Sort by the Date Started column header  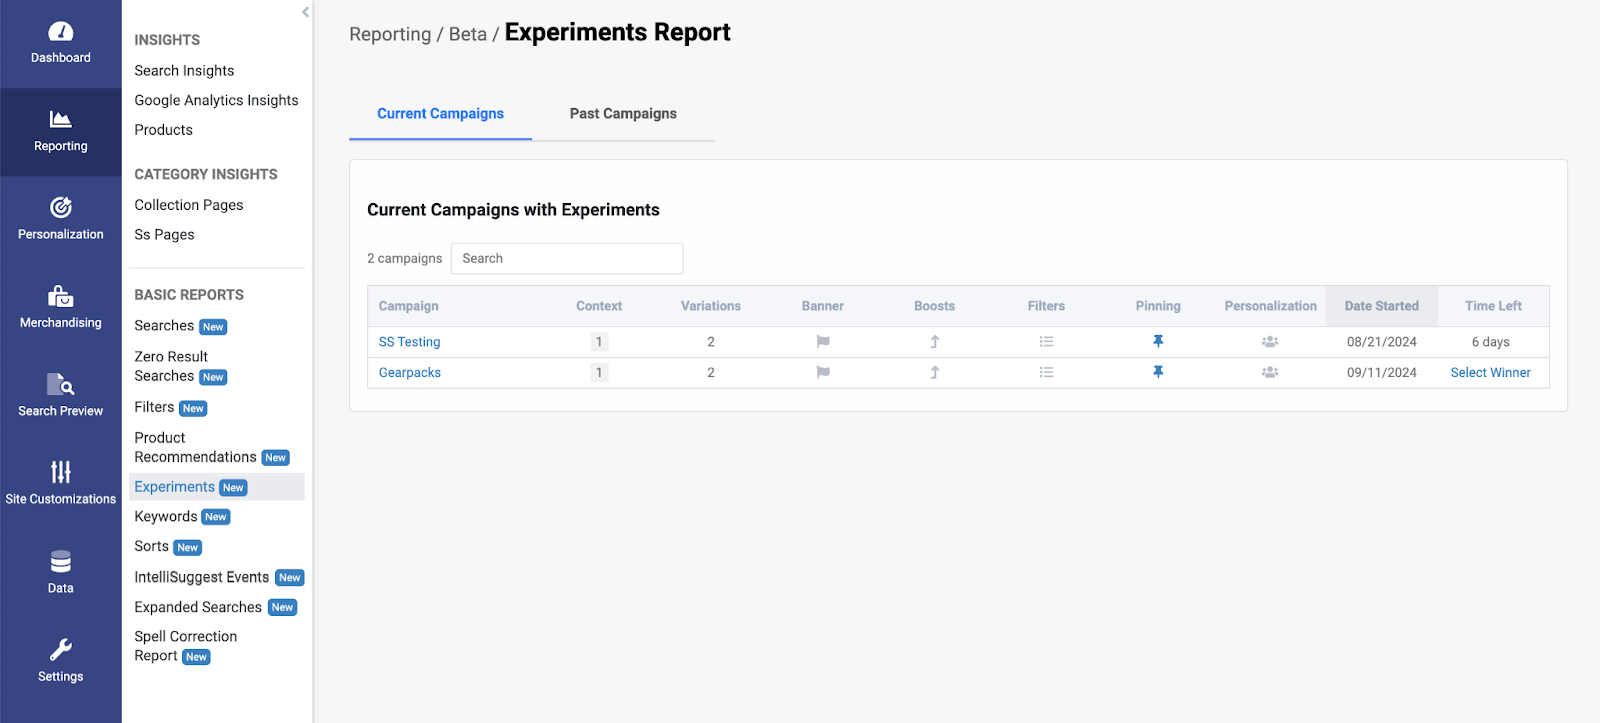pyautogui.click(x=1381, y=306)
